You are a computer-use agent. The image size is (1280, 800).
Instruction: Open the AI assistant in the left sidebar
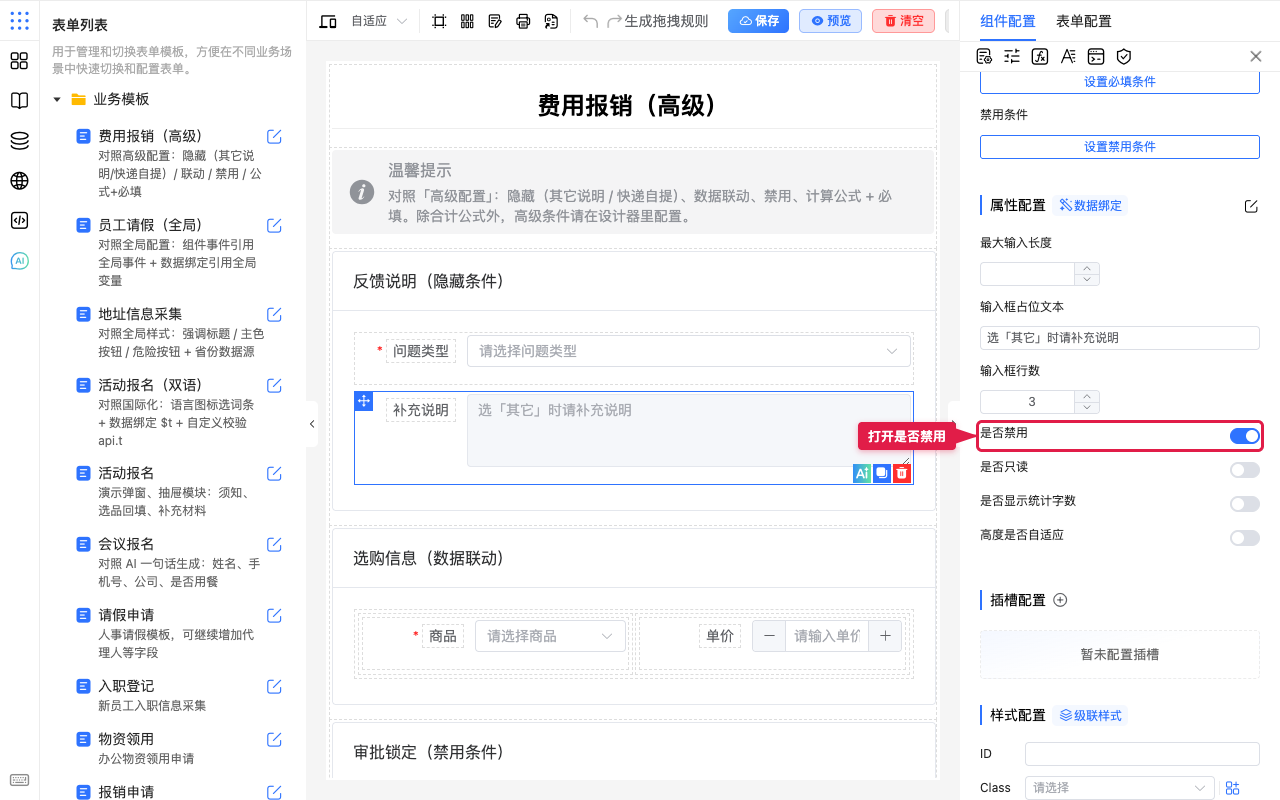[19, 261]
